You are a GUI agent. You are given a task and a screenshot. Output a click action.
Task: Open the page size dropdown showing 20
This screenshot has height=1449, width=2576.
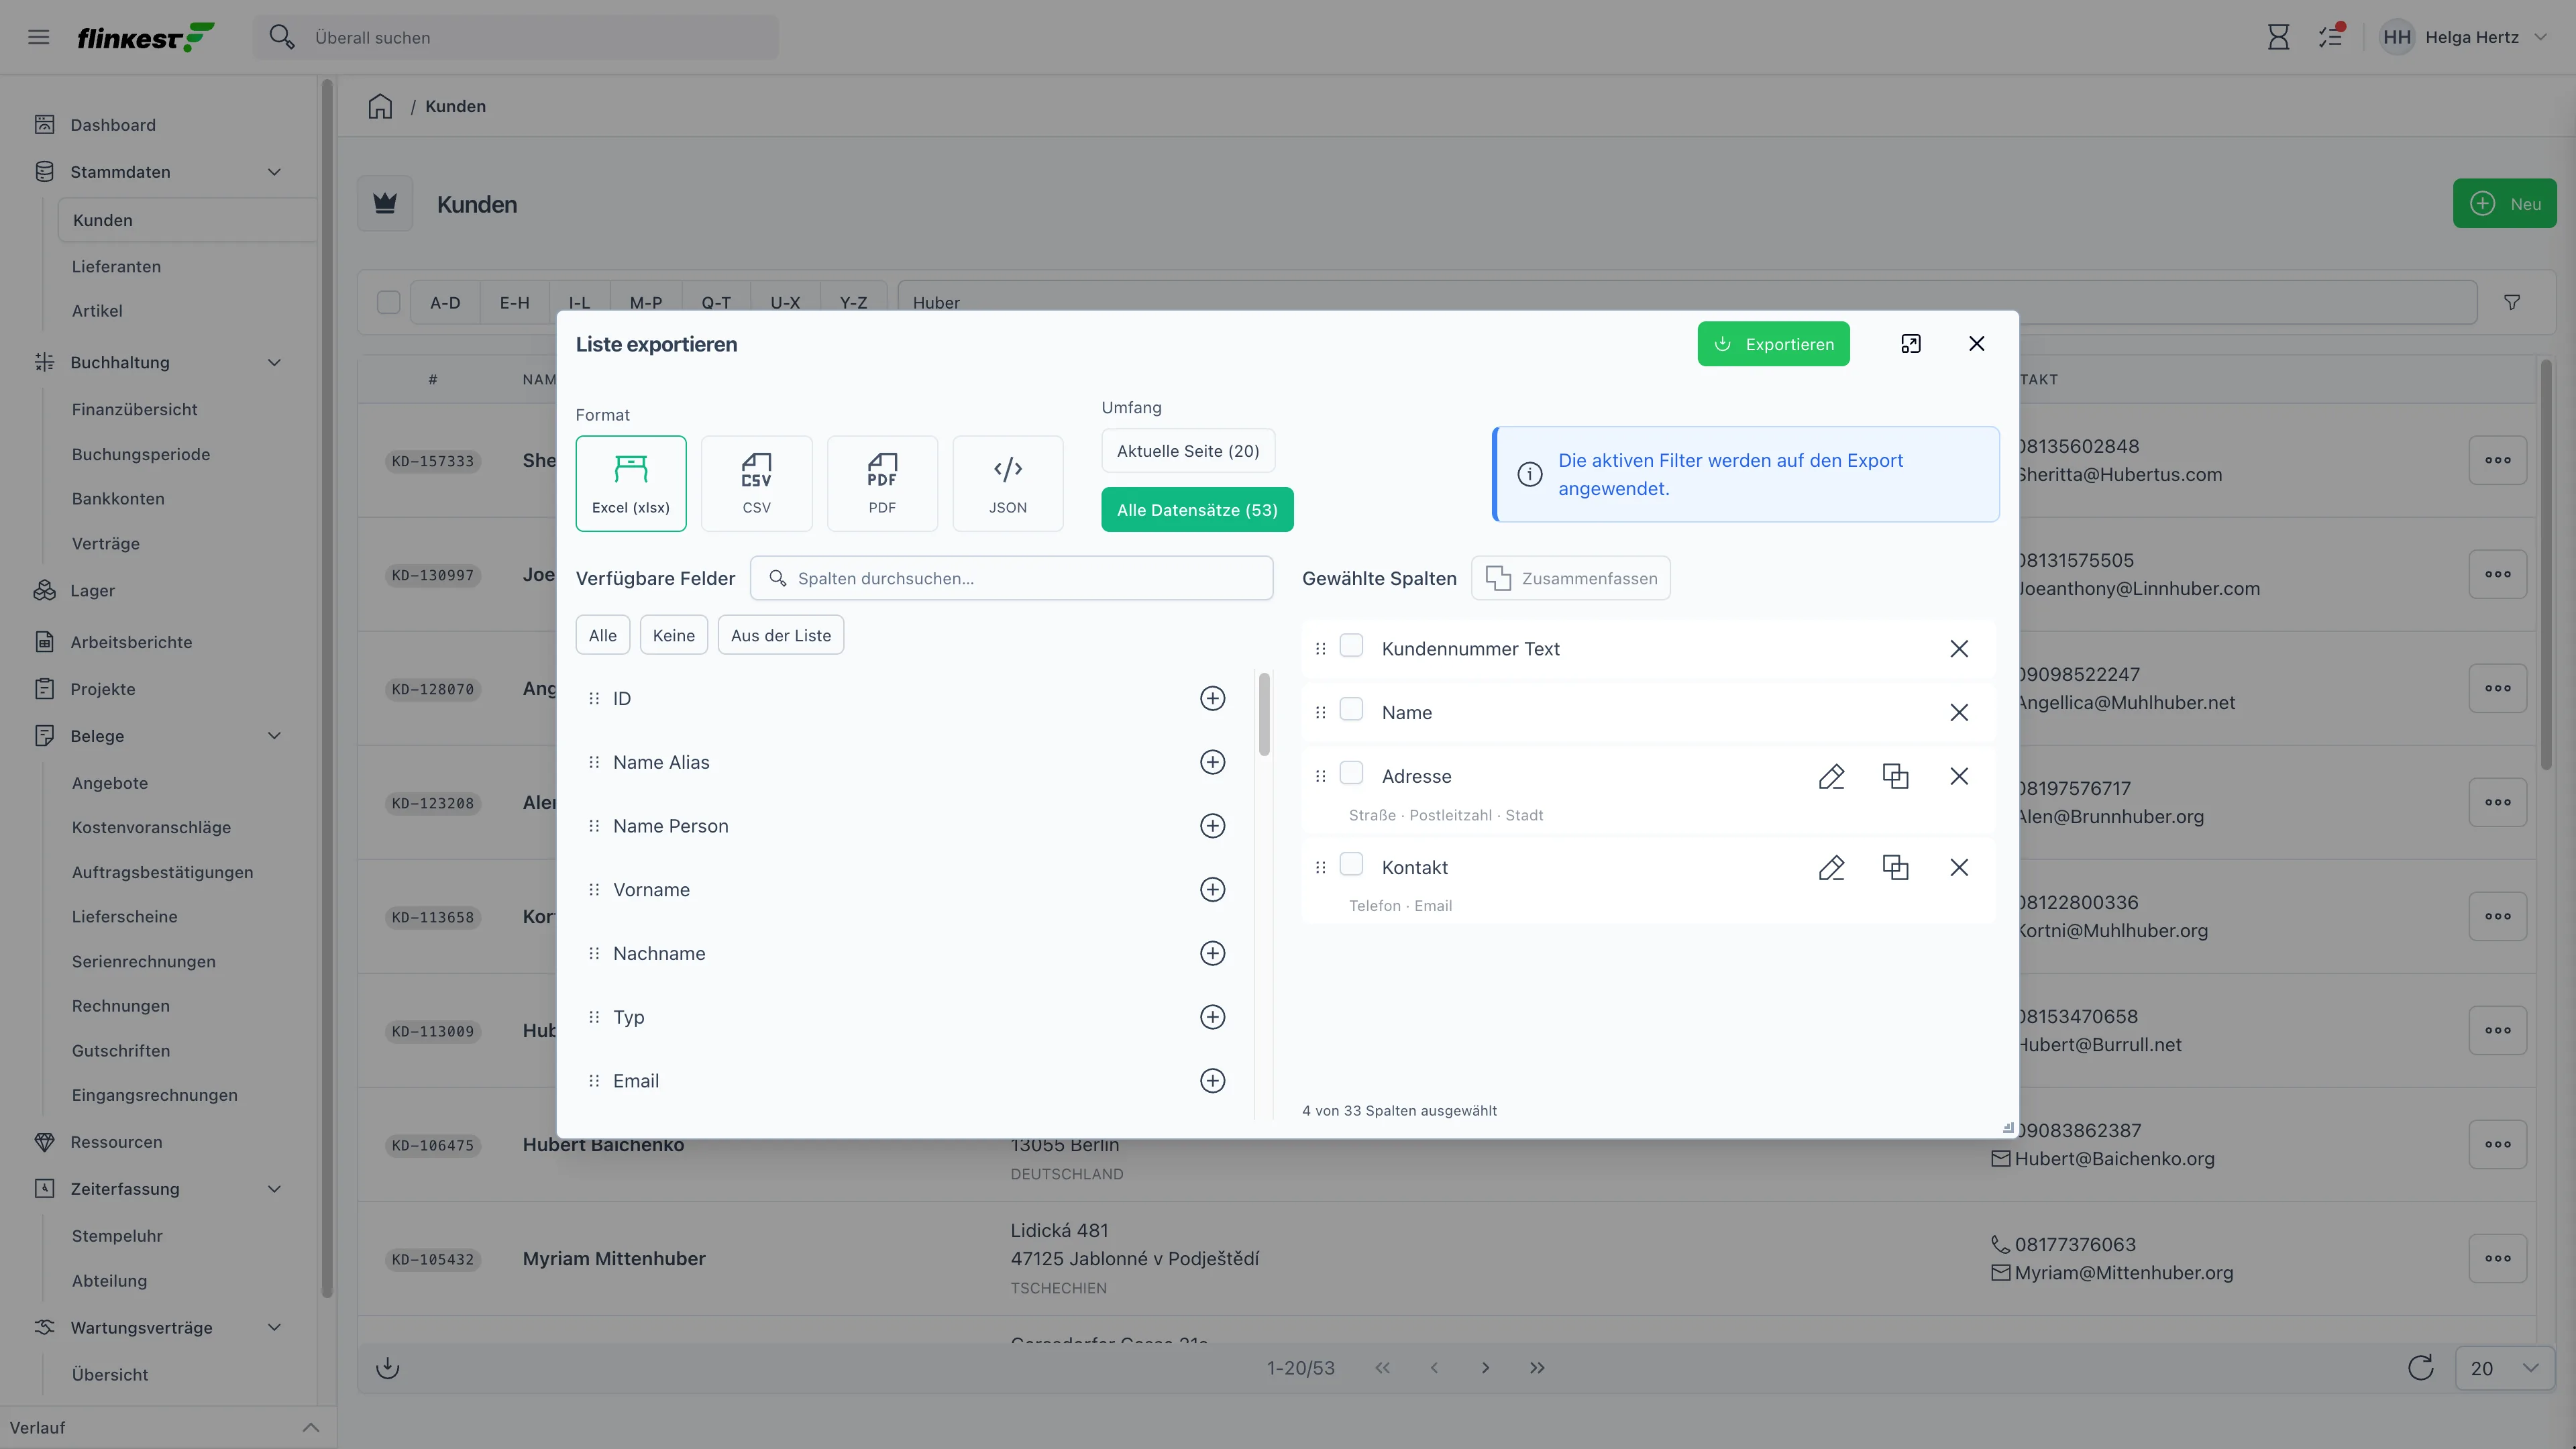(2504, 1368)
